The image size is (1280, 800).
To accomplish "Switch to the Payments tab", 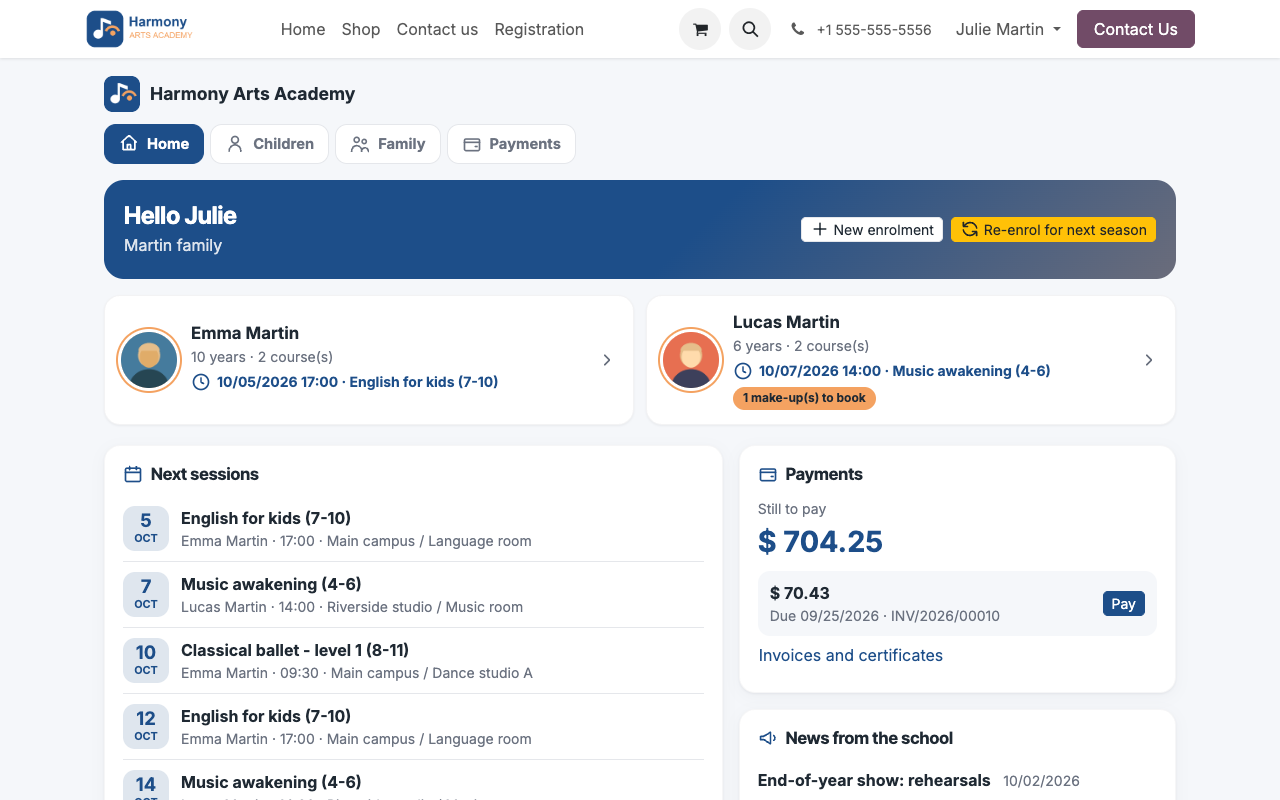I will [511, 144].
